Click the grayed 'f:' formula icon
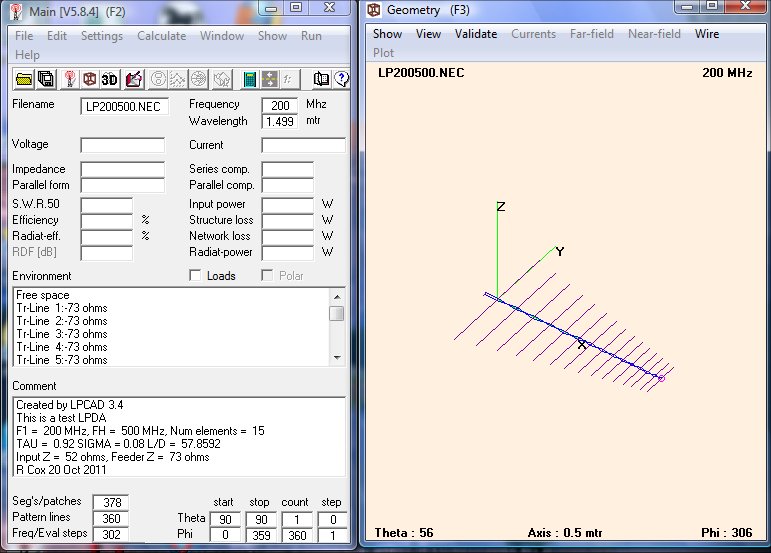 tap(289, 79)
